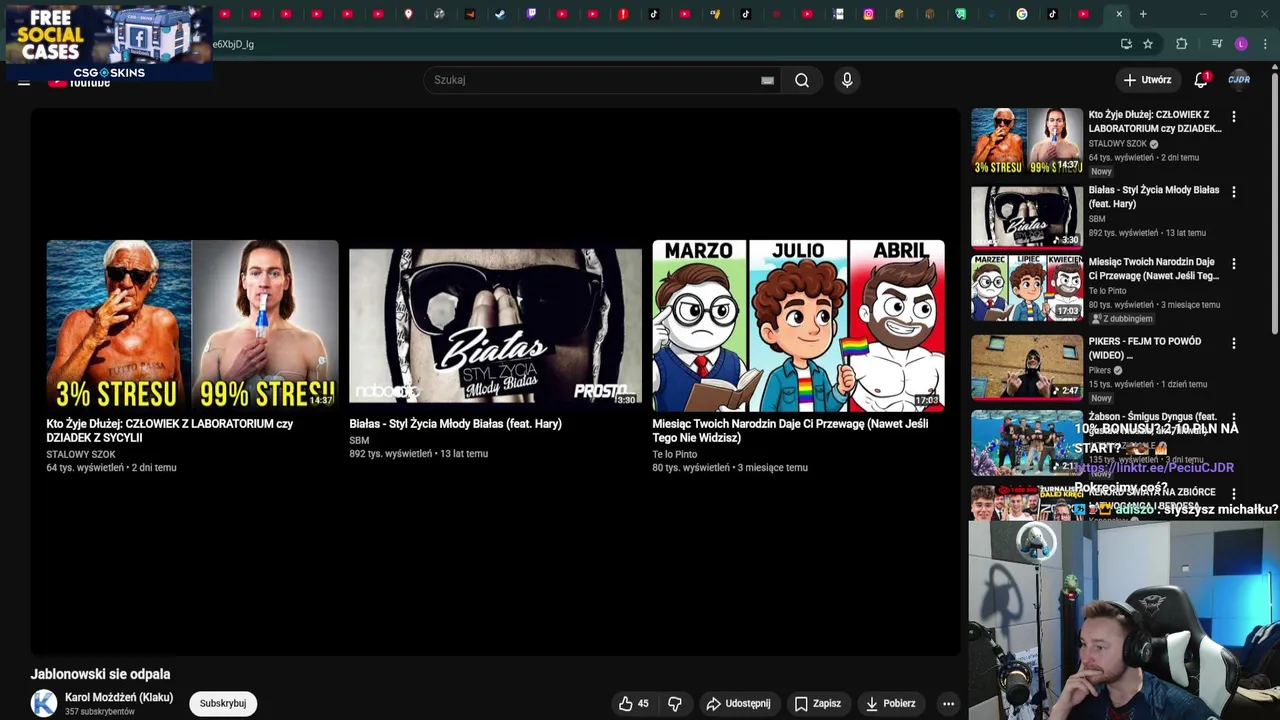Bookmark this page with the star icon

pyautogui.click(x=1148, y=44)
